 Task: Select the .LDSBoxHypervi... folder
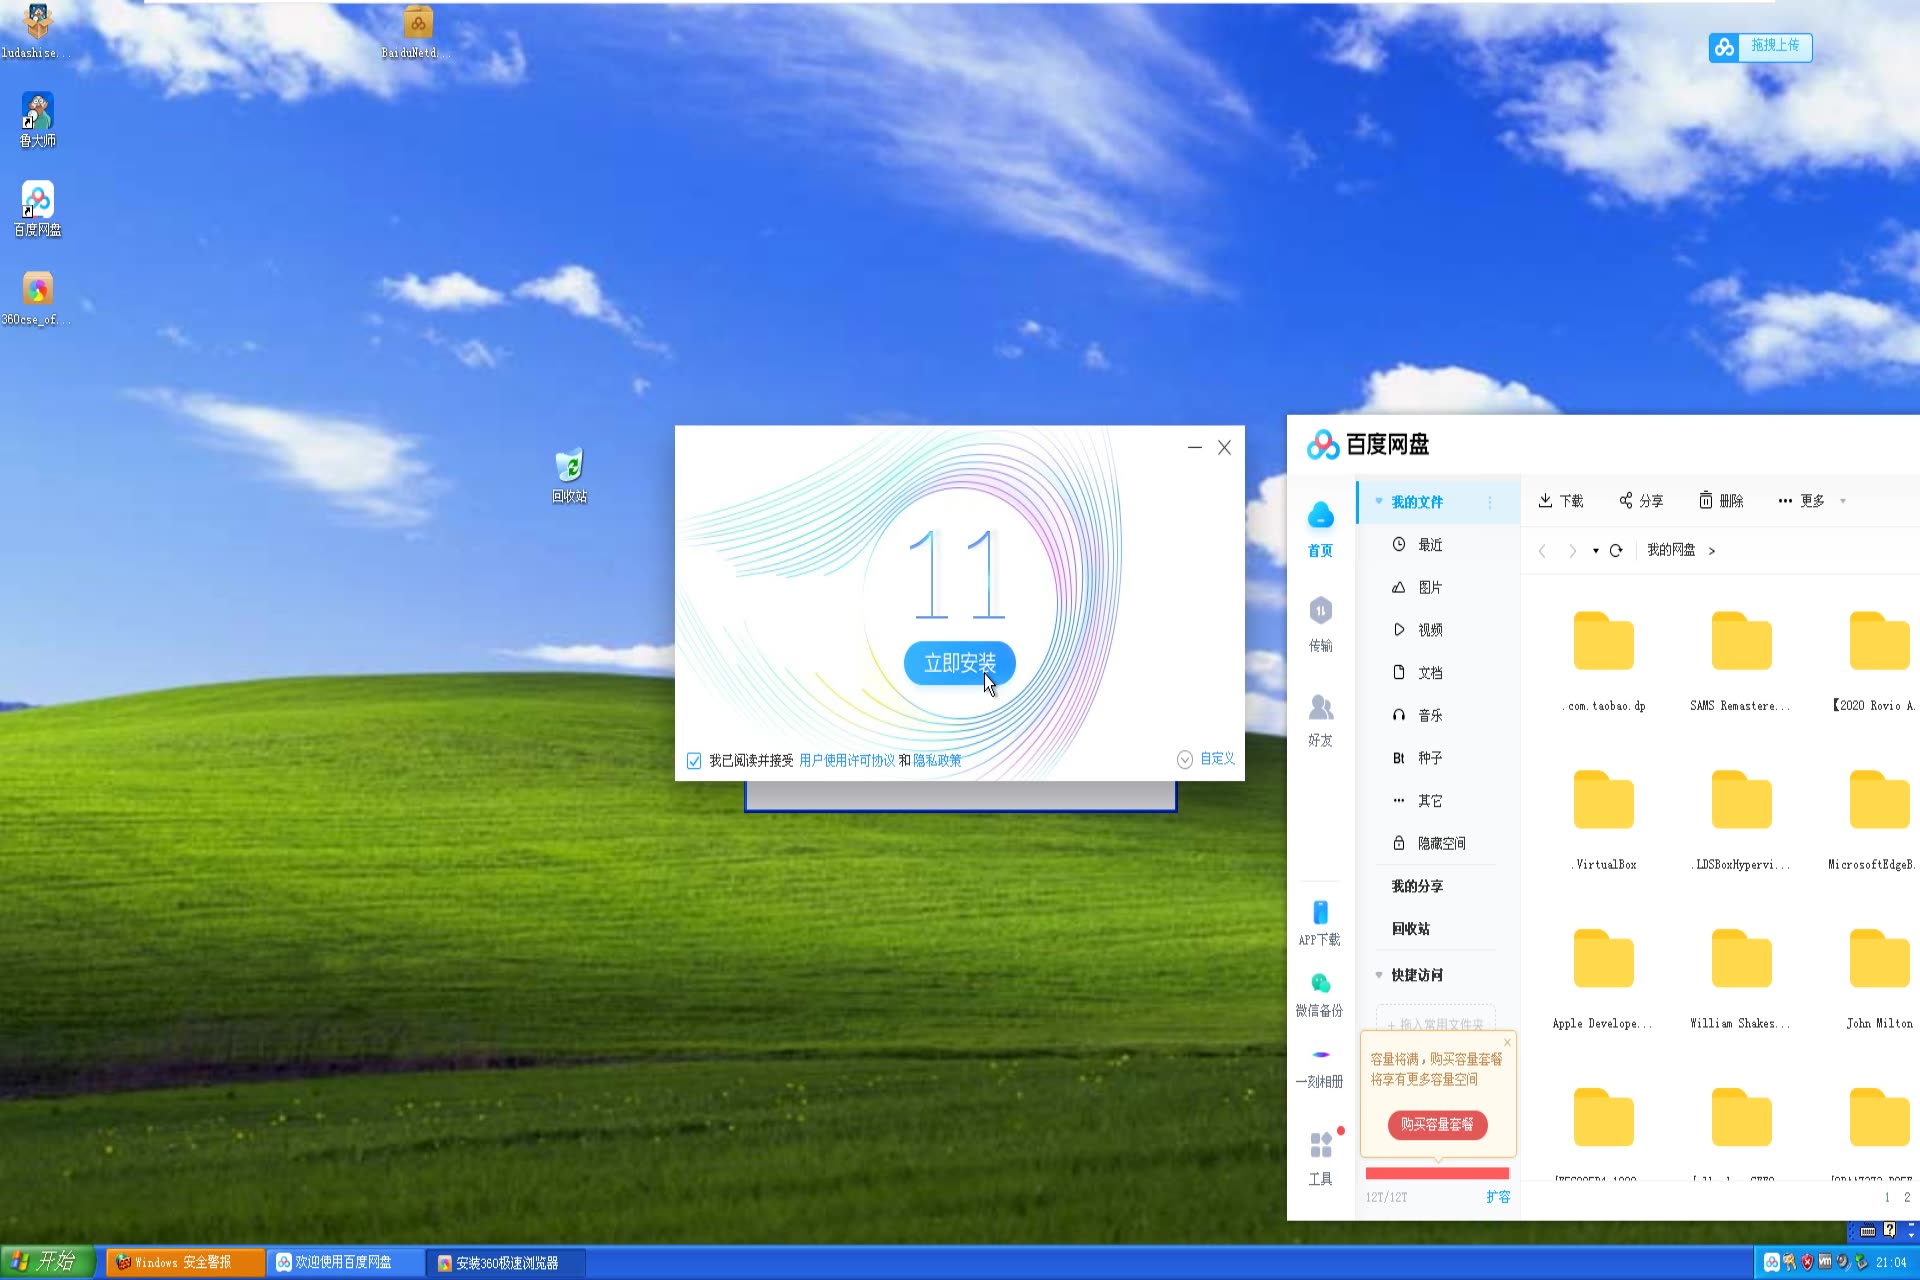pos(1741,819)
